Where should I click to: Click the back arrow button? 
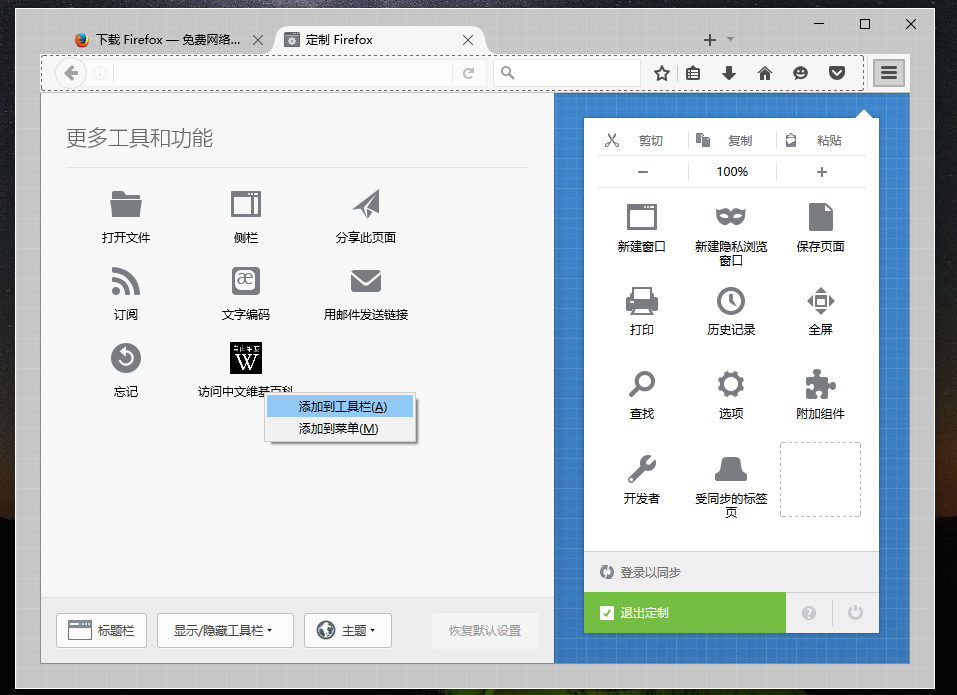(71, 73)
